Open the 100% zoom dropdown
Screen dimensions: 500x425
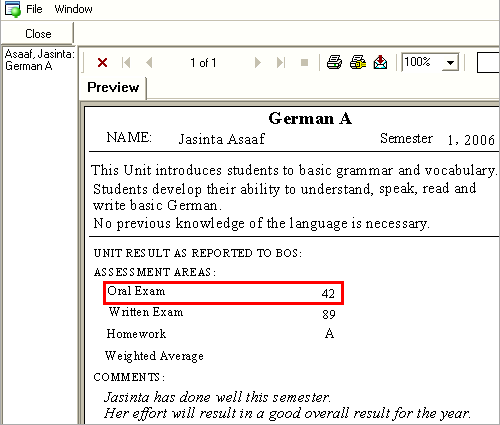point(450,62)
